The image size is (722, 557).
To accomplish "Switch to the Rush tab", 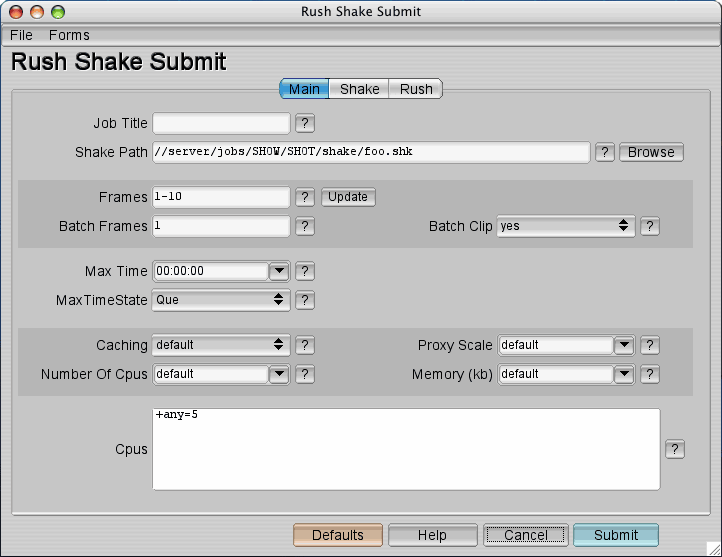I will 416,89.
